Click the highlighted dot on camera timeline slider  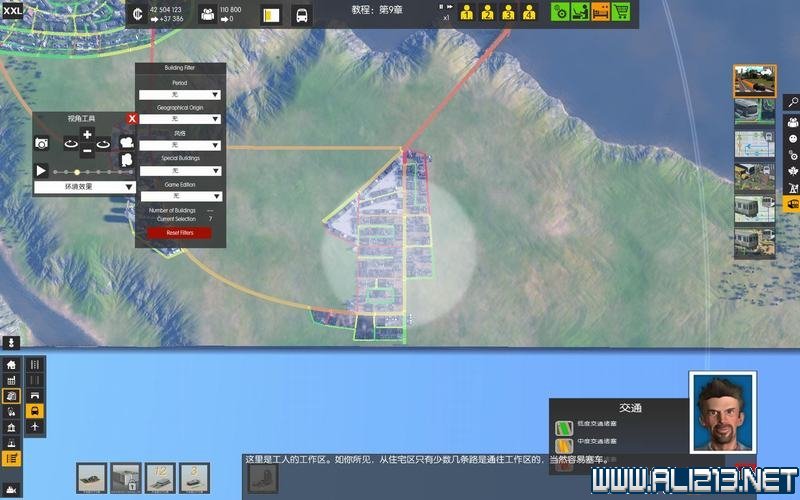(77, 172)
